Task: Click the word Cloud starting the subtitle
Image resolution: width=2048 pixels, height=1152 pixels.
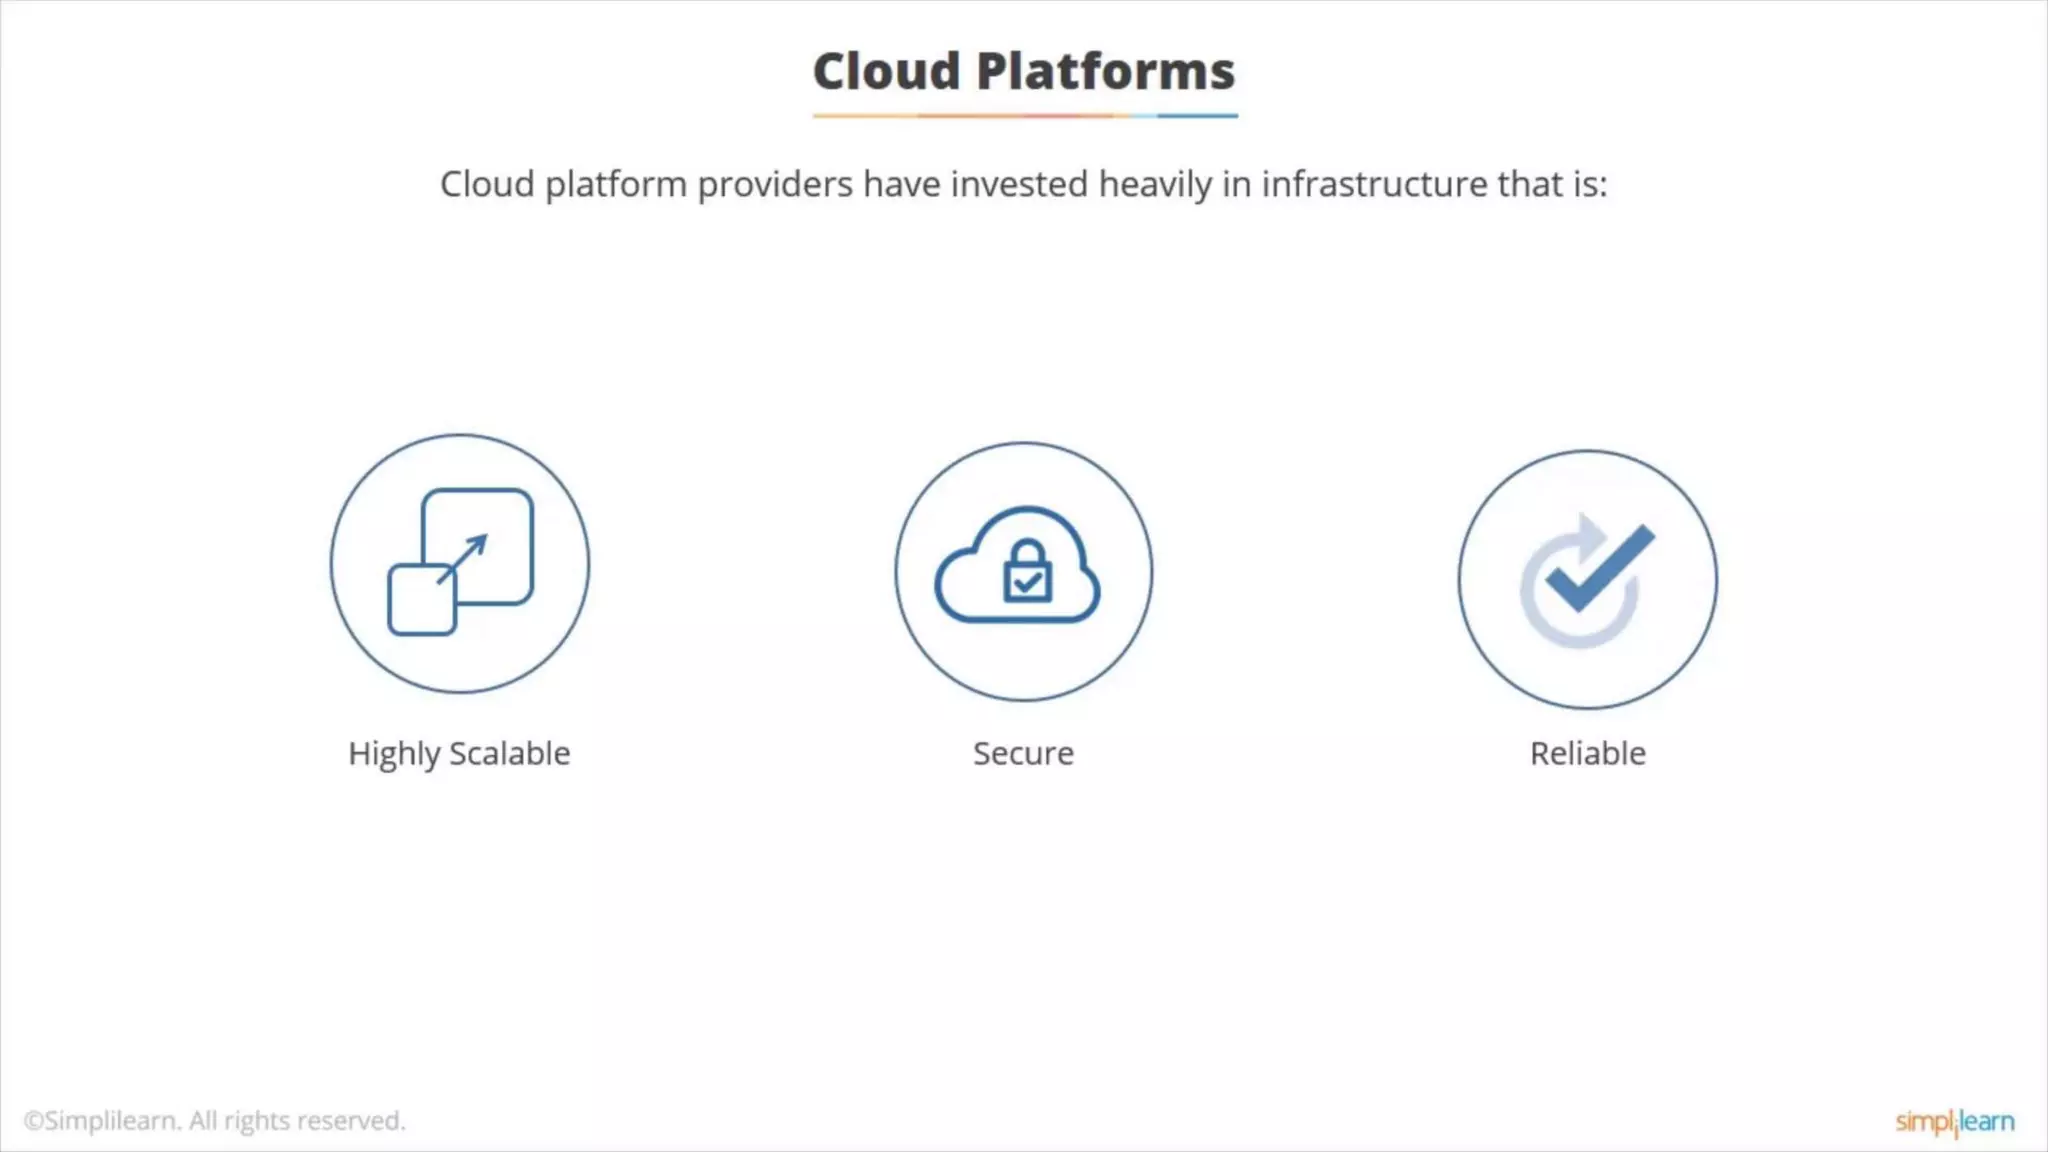Action: pos(487,185)
